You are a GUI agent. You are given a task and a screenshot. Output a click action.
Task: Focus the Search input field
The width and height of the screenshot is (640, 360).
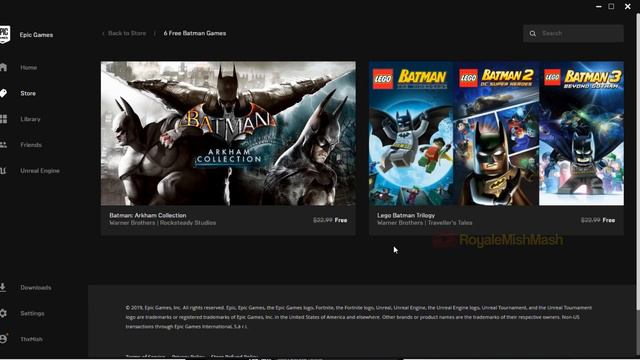[x=573, y=33]
